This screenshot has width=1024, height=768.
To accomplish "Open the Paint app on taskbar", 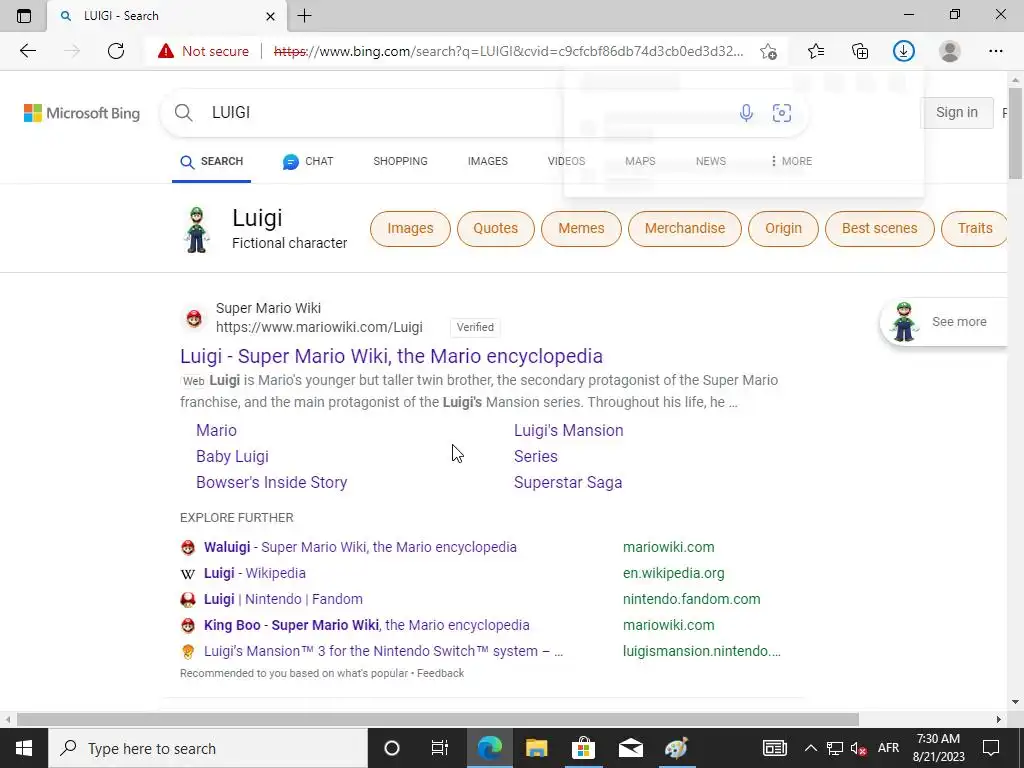I will point(677,748).
